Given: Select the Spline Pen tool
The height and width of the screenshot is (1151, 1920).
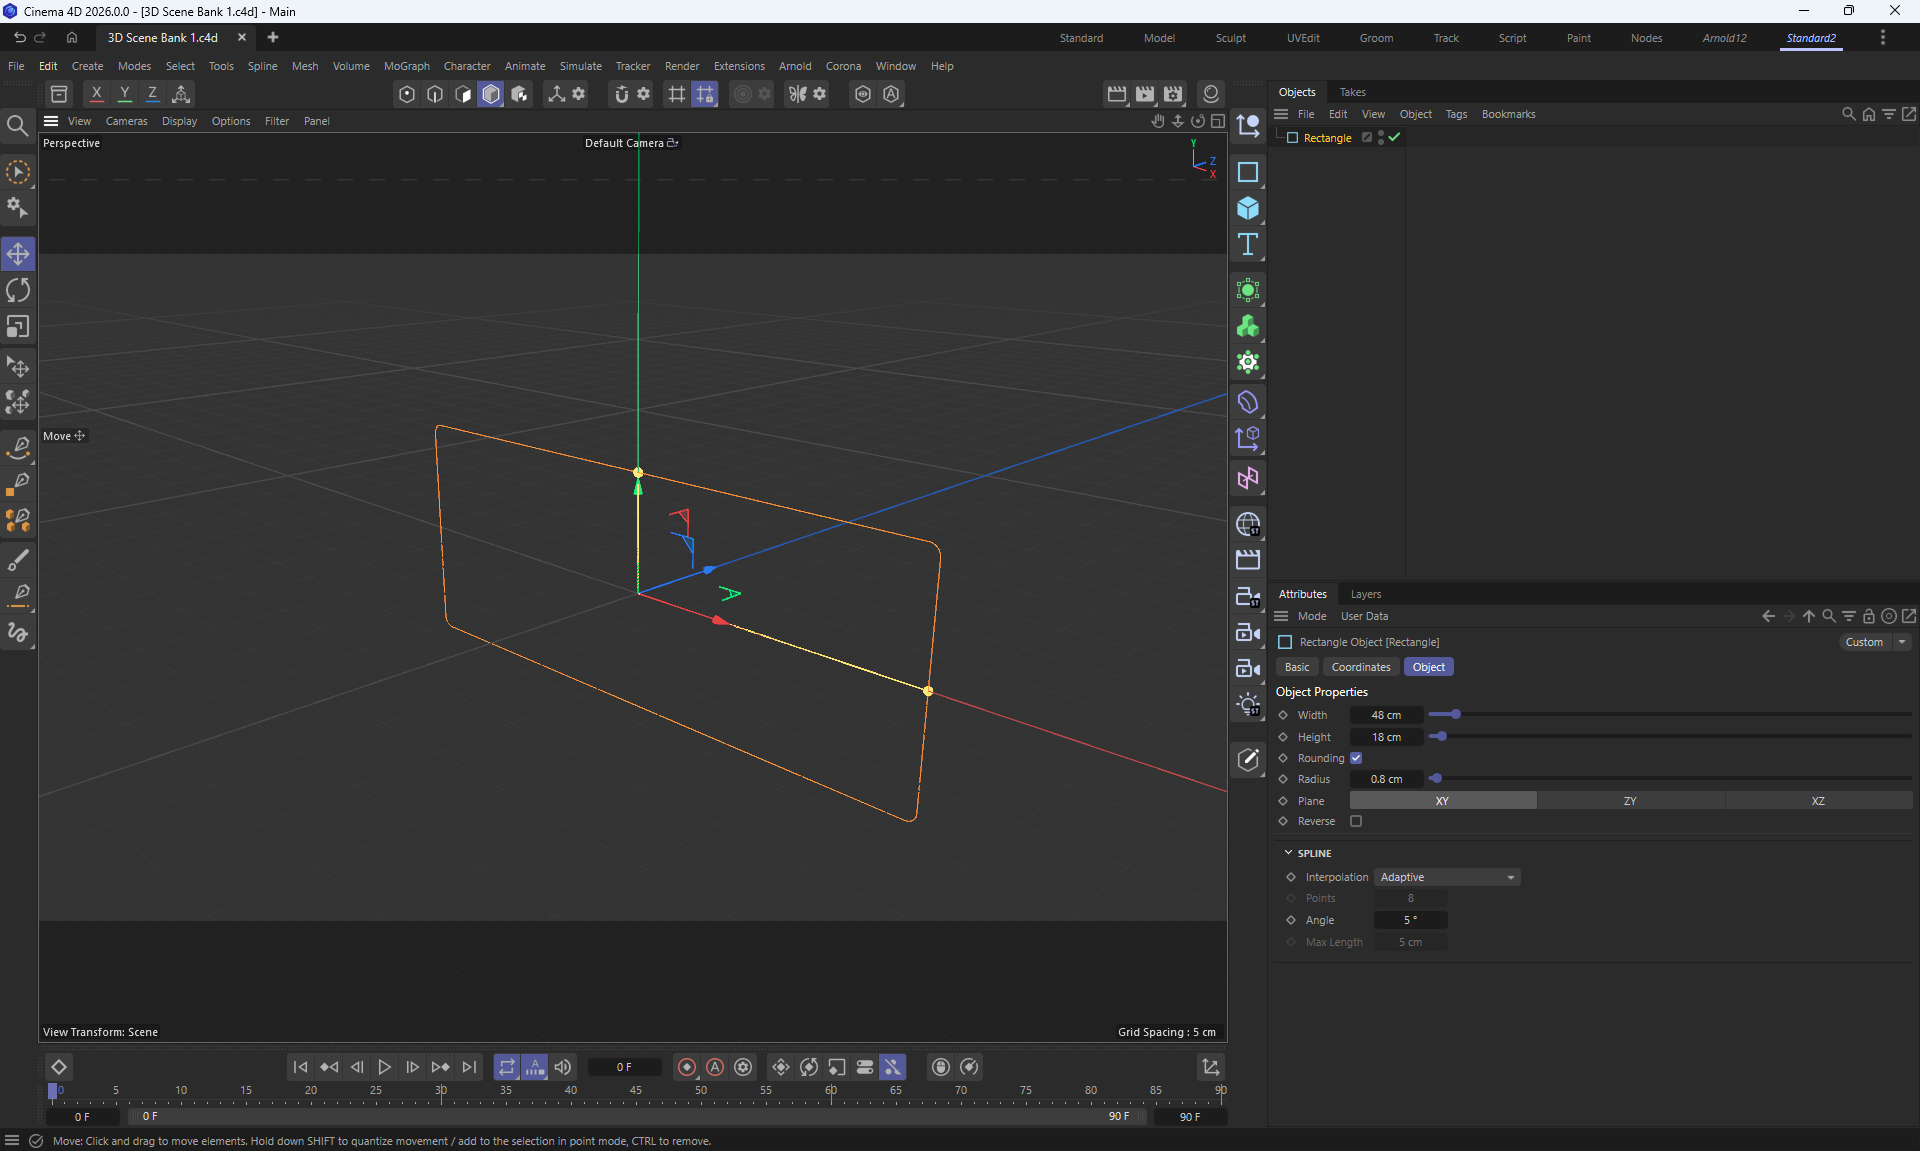Looking at the screenshot, I should 18,447.
